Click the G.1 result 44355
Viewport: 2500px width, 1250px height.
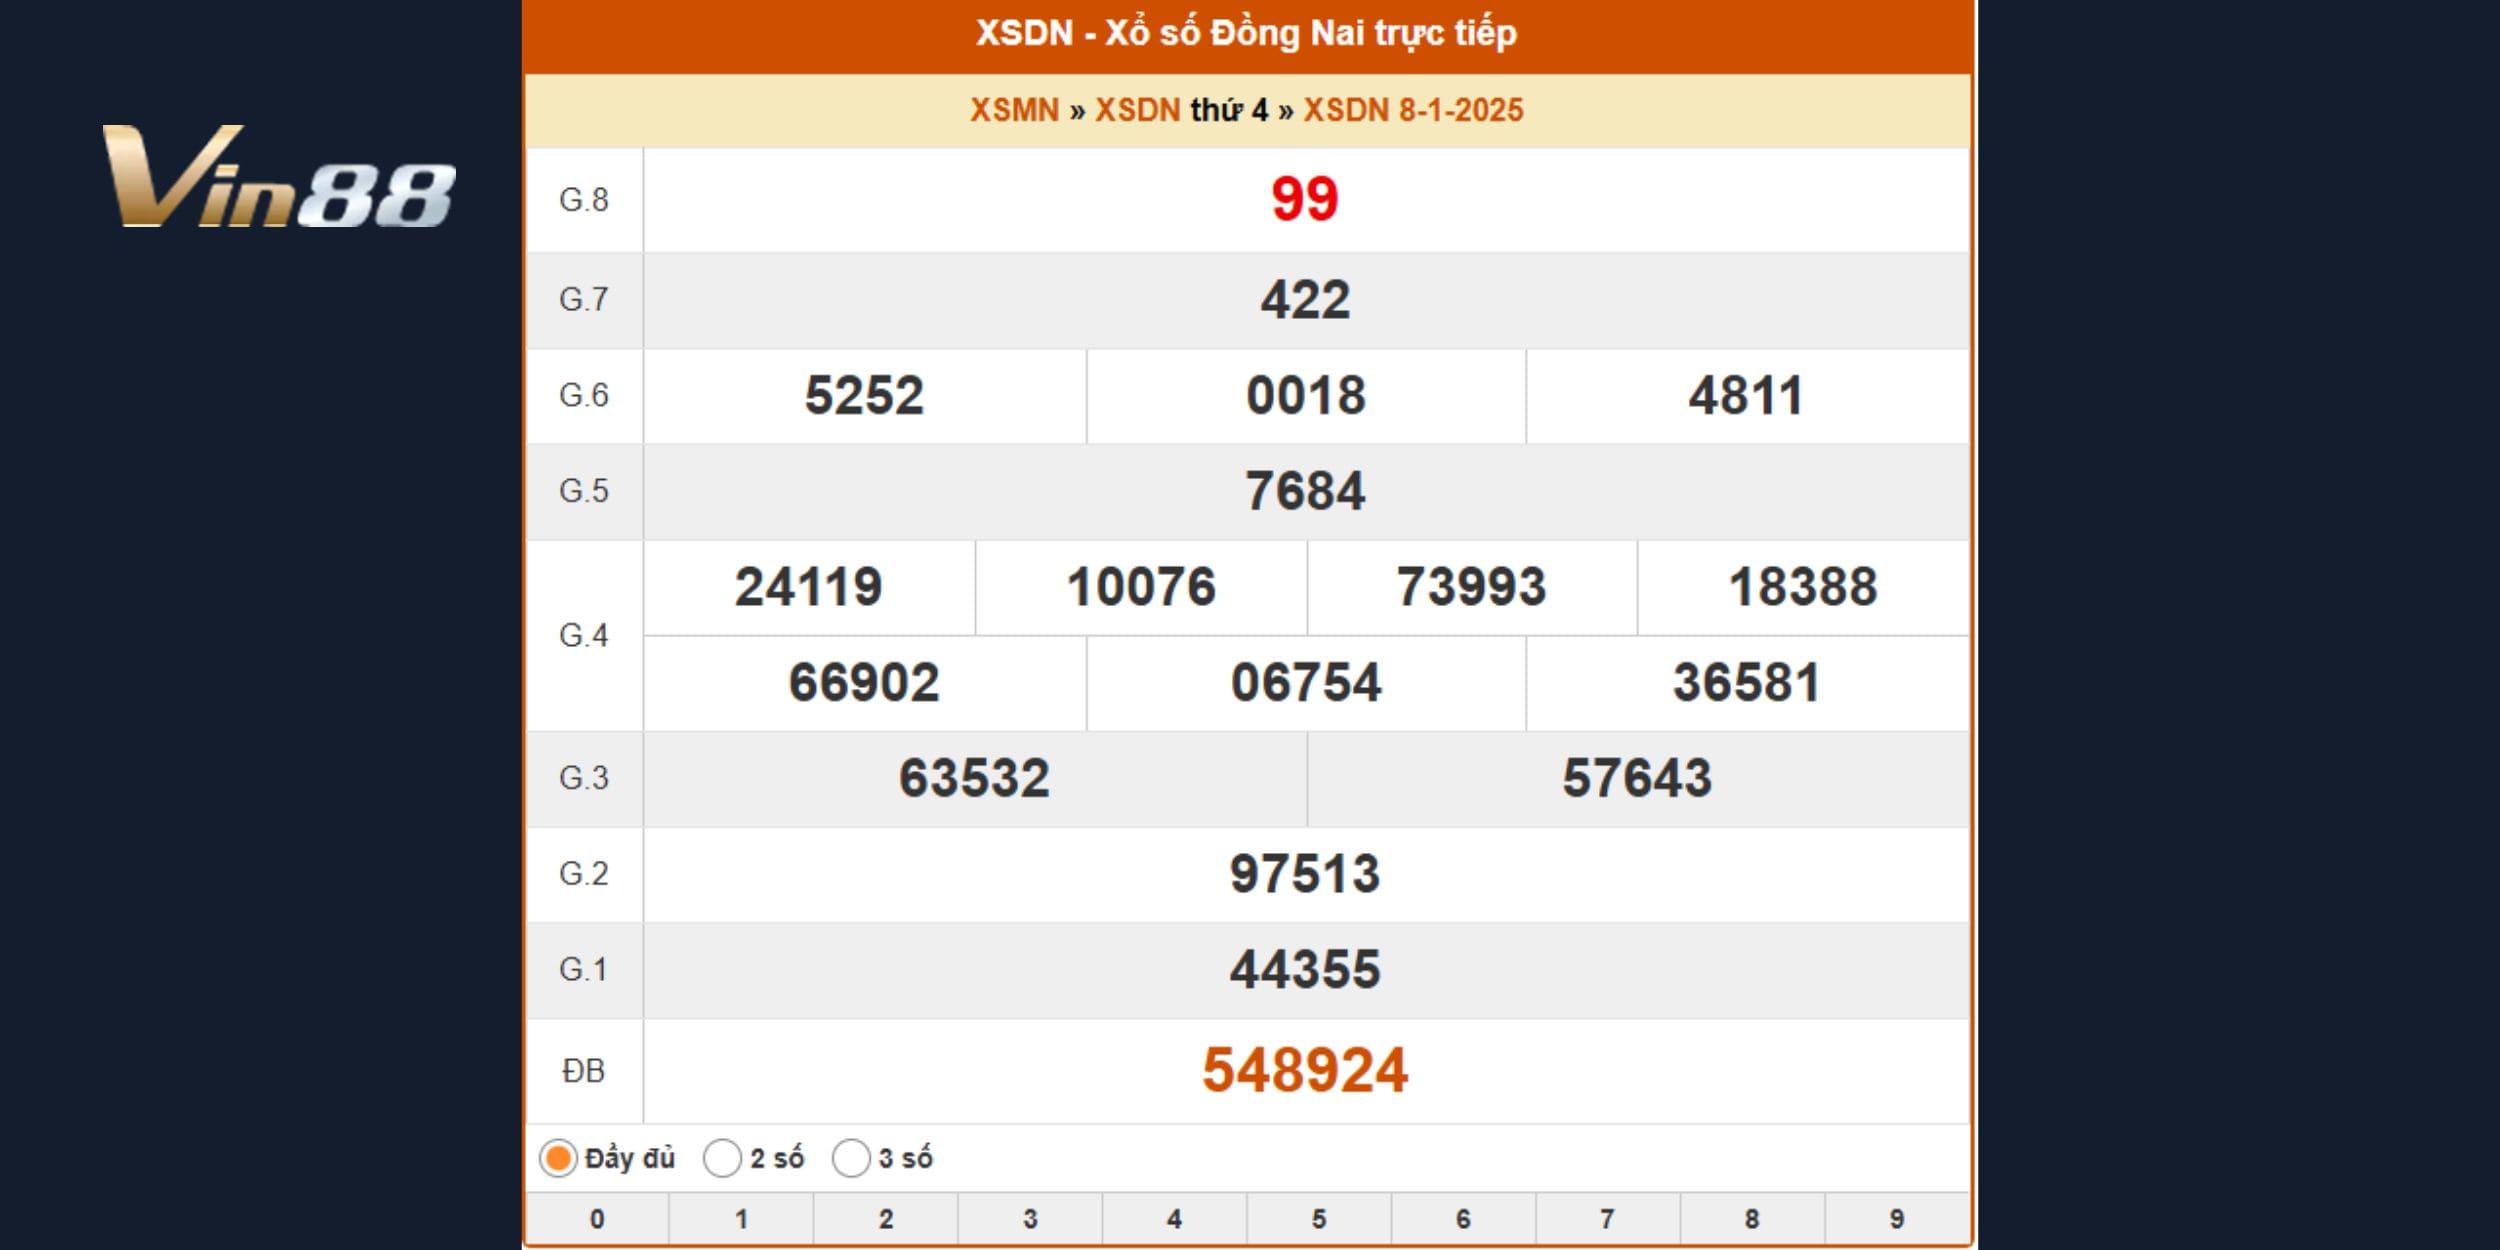pos(1305,970)
